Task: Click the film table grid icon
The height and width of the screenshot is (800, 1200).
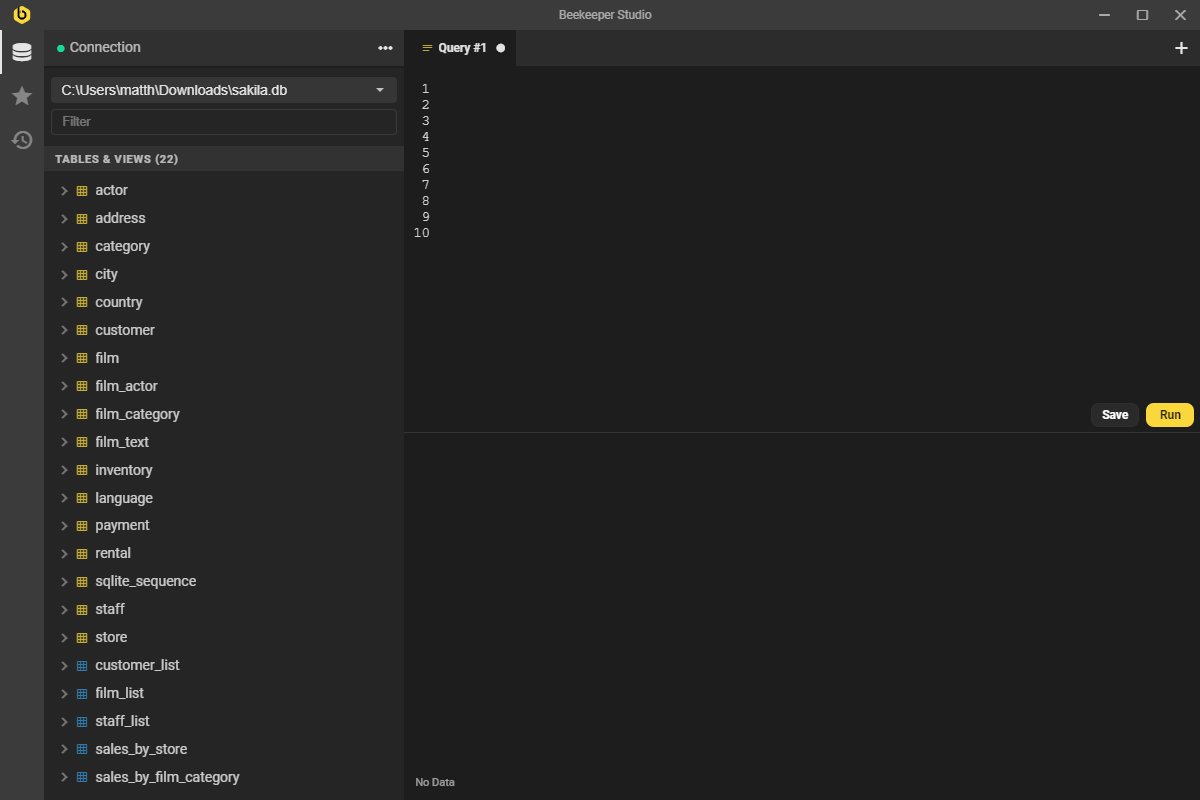Action: tap(82, 359)
